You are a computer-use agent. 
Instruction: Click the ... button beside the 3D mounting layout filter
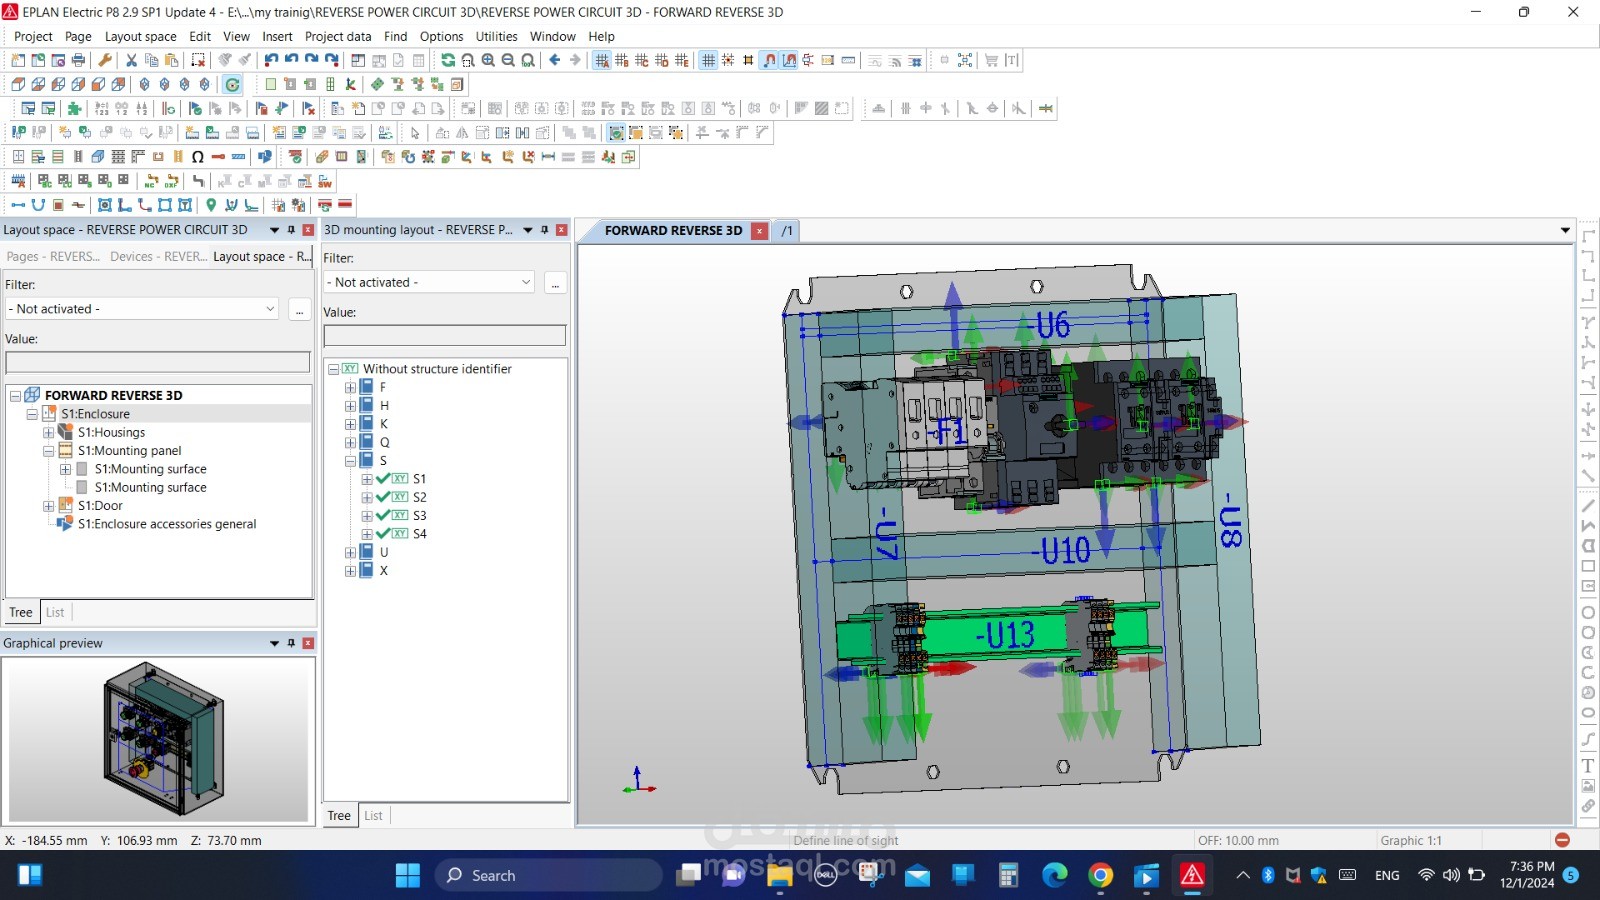[x=555, y=284]
